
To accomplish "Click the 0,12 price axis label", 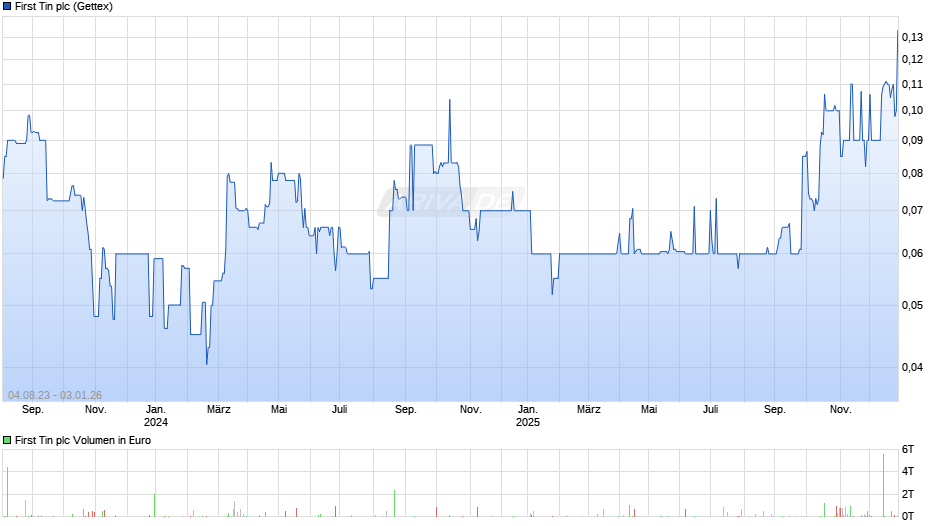I will pos(912,59).
